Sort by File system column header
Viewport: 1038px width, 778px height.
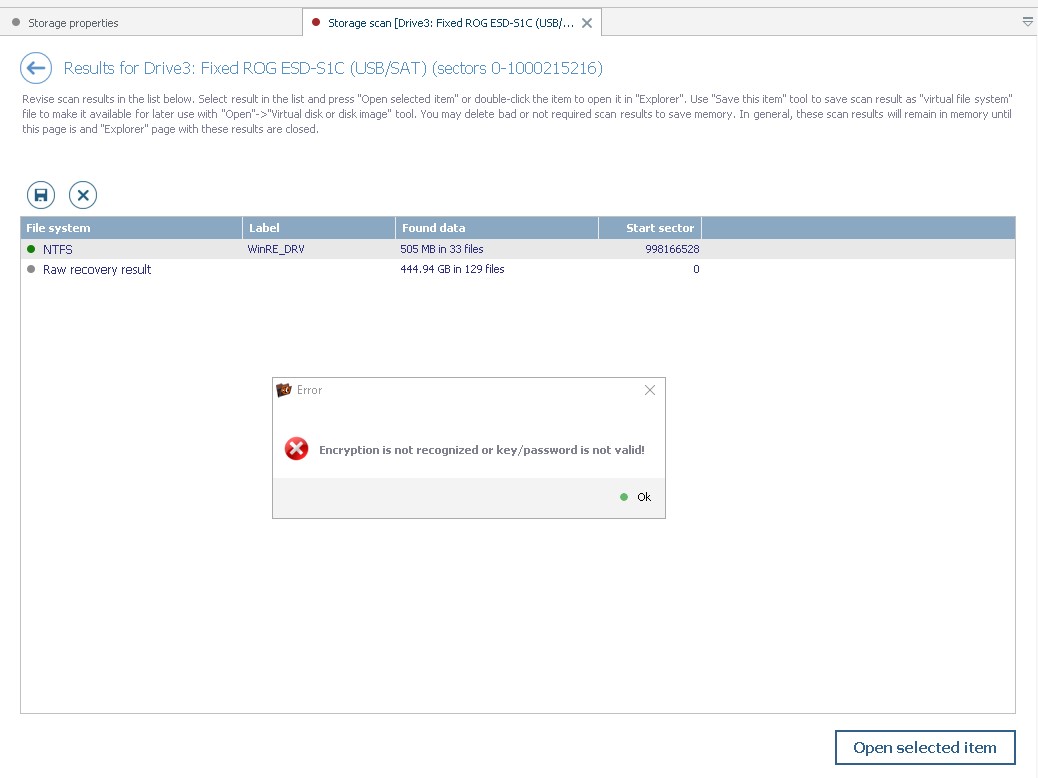pos(131,228)
